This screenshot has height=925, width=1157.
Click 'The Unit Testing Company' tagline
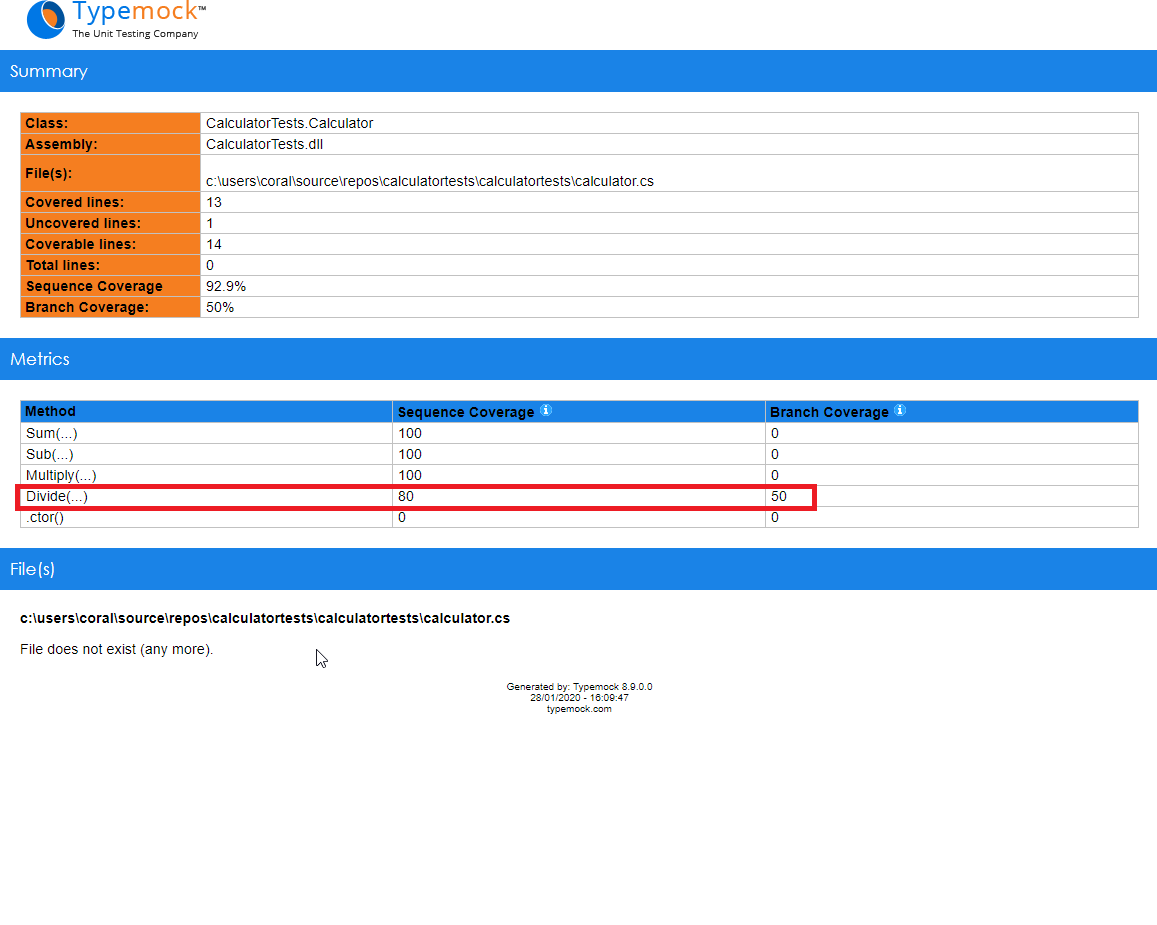(135, 34)
